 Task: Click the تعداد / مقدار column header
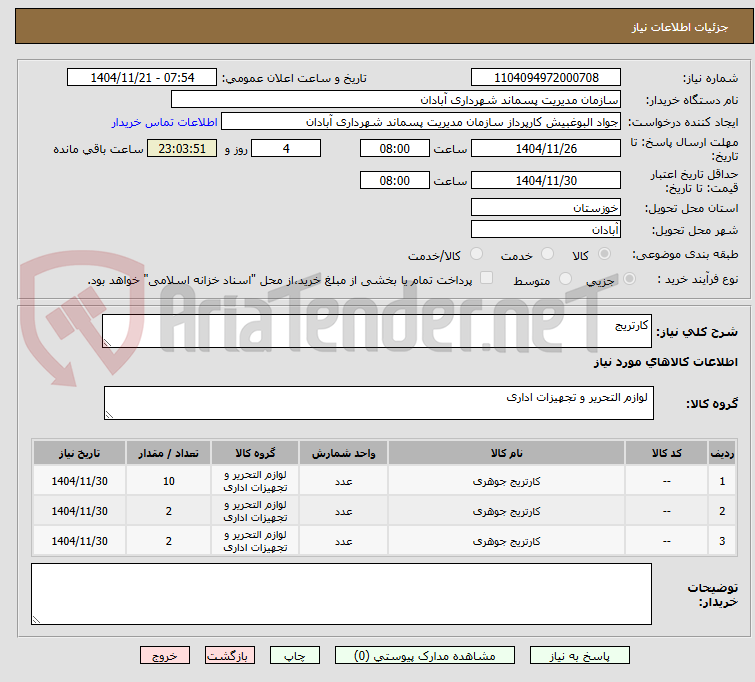pos(169,453)
